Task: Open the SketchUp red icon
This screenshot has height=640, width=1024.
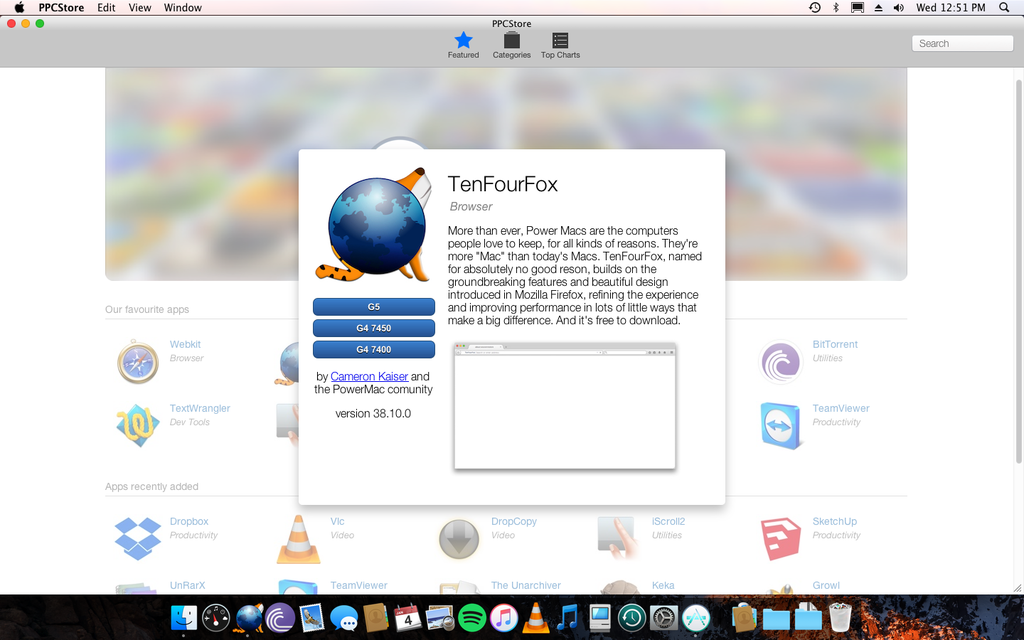Action: (780, 538)
